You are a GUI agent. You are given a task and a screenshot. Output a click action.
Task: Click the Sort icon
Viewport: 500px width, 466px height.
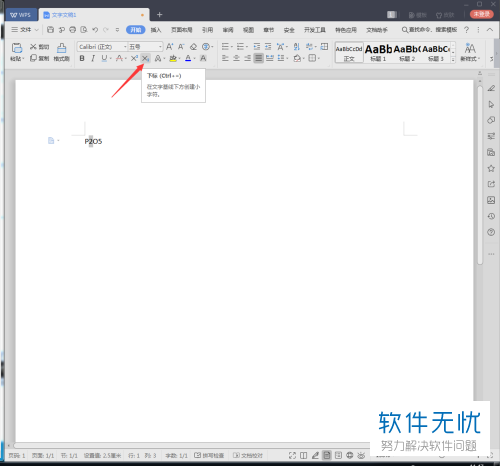coord(296,46)
